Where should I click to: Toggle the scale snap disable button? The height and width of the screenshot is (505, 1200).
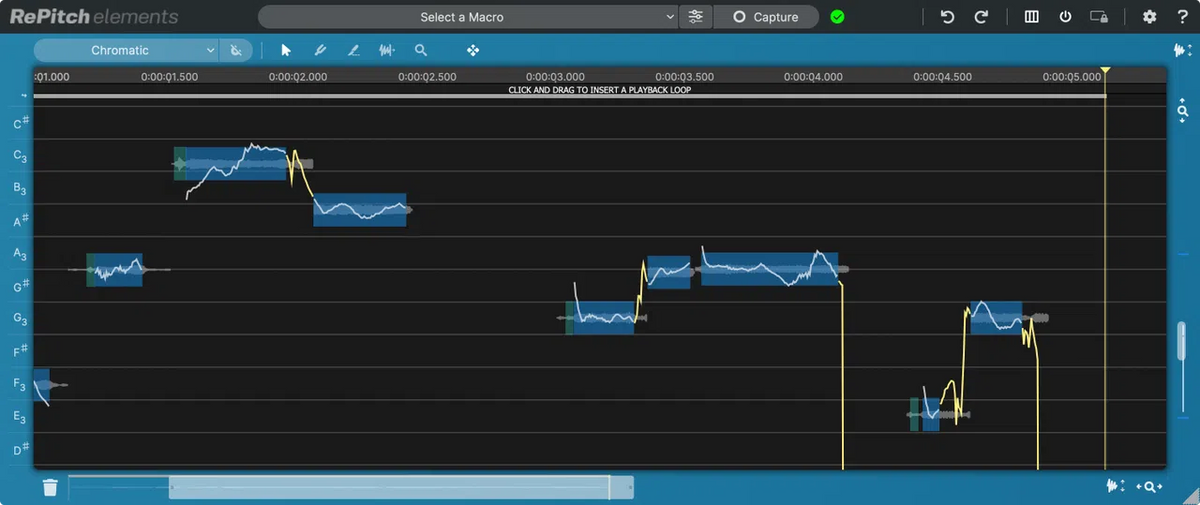point(236,50)
